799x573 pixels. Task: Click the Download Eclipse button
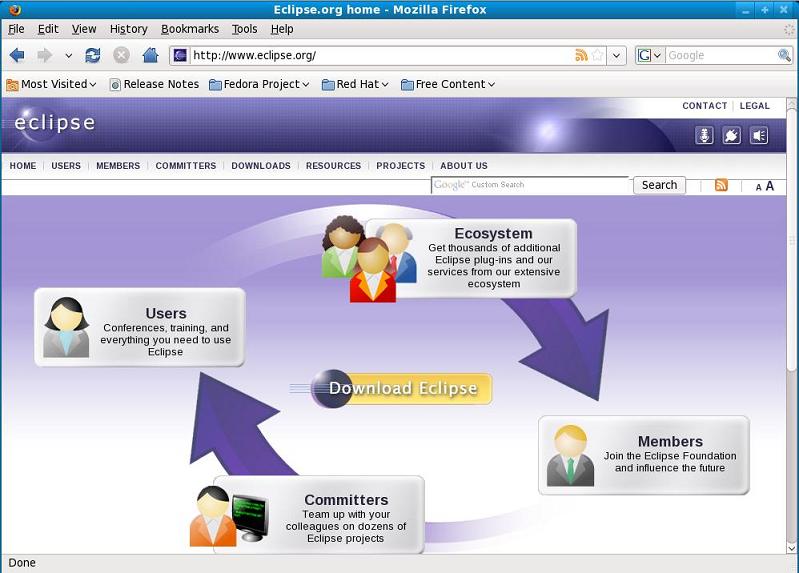pyautogui.click(x=402, y=388)
